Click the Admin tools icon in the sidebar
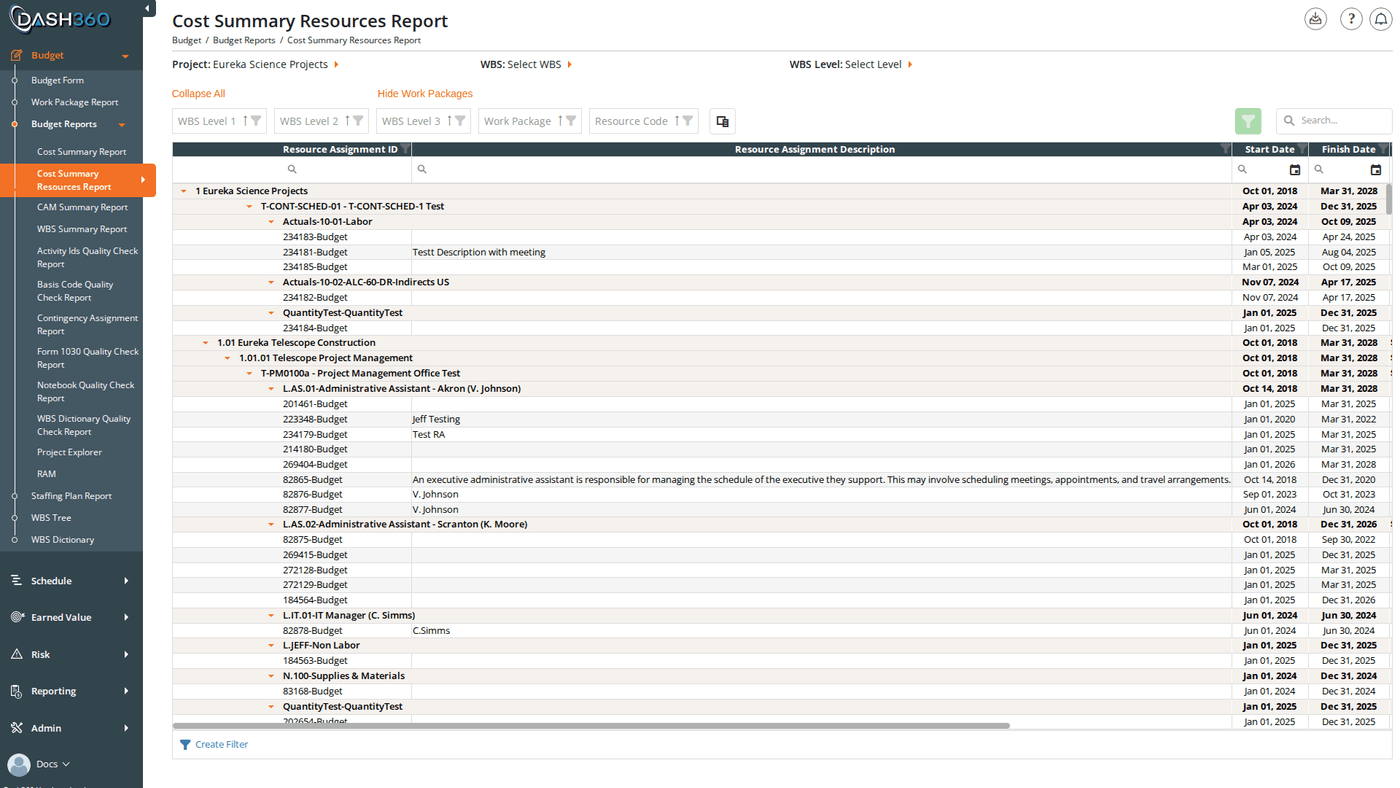 pos(17,728)
